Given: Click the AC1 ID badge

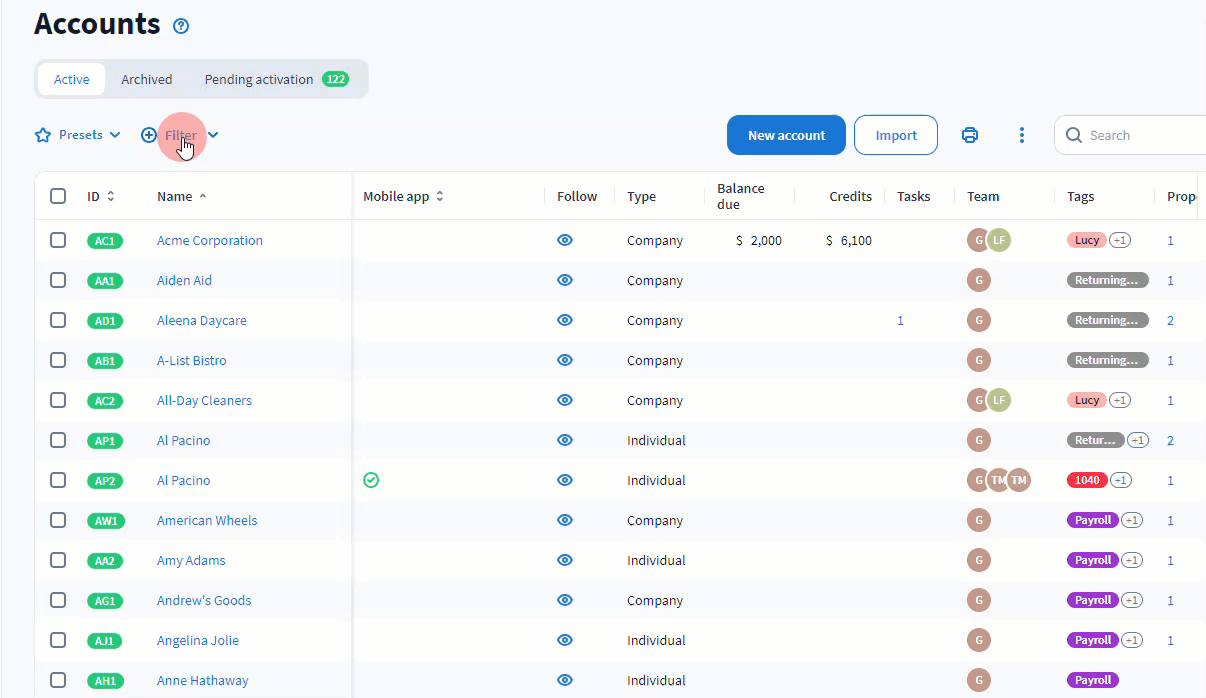Looking at the screenshot, I should (105, 241).
